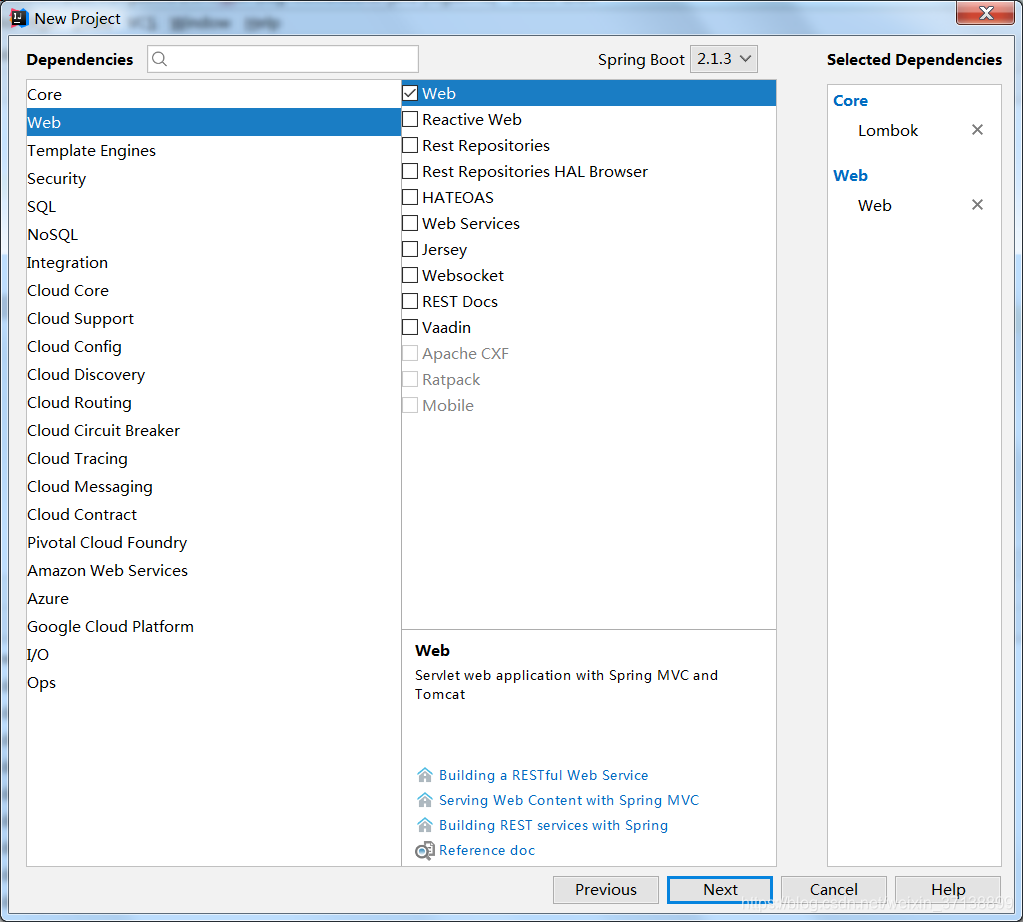Choose the Integration category

coord(213,263)
